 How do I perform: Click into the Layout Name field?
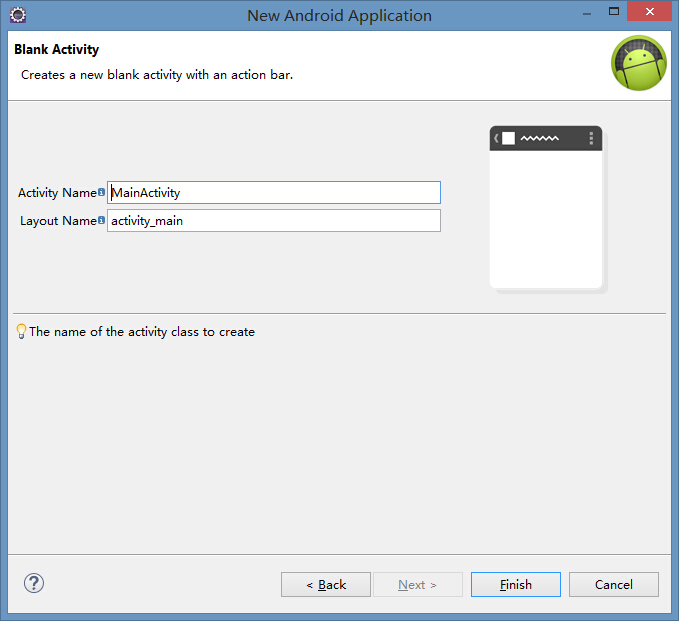(x=274, y=221)
